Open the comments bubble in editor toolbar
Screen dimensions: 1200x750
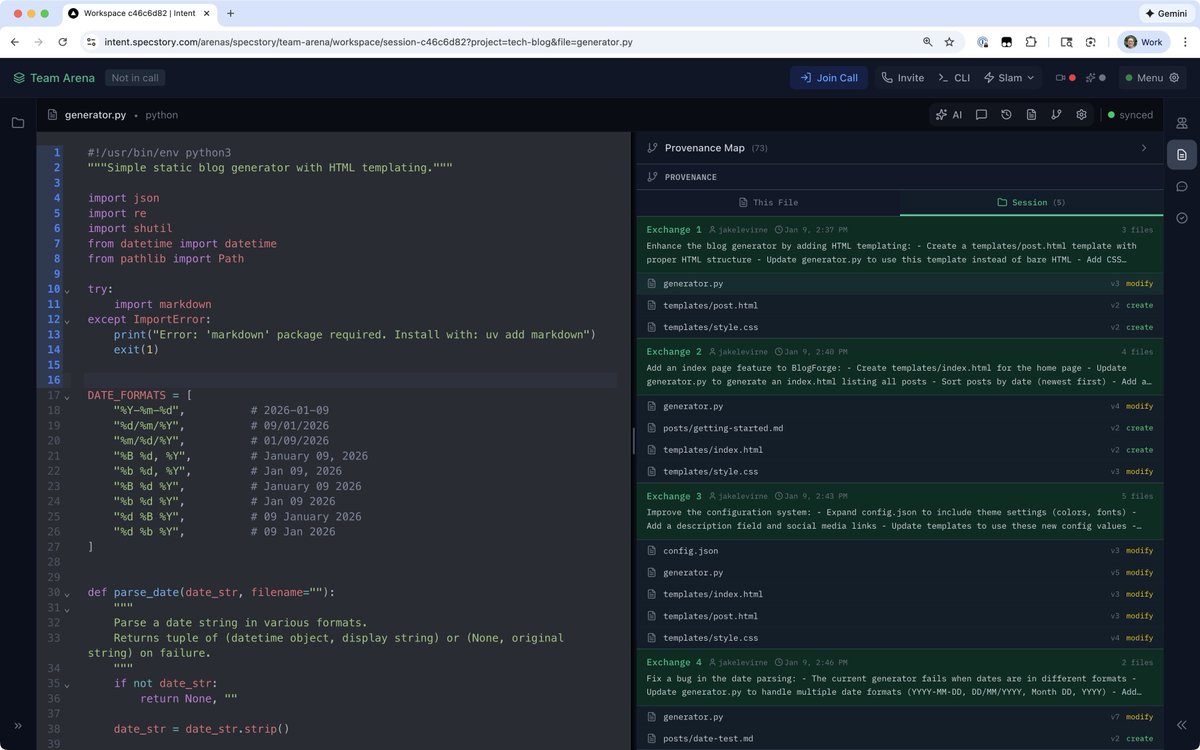point(982,115)
